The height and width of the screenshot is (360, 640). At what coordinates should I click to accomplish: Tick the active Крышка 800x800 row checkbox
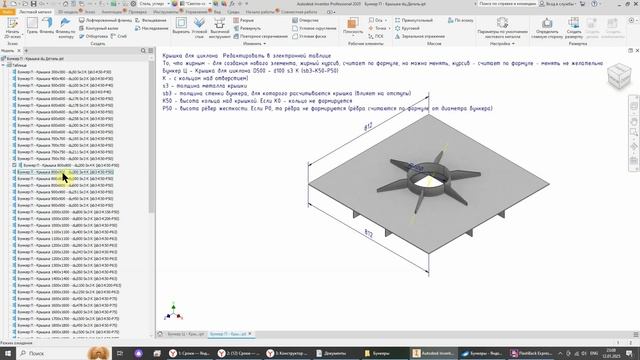[14, 165]
